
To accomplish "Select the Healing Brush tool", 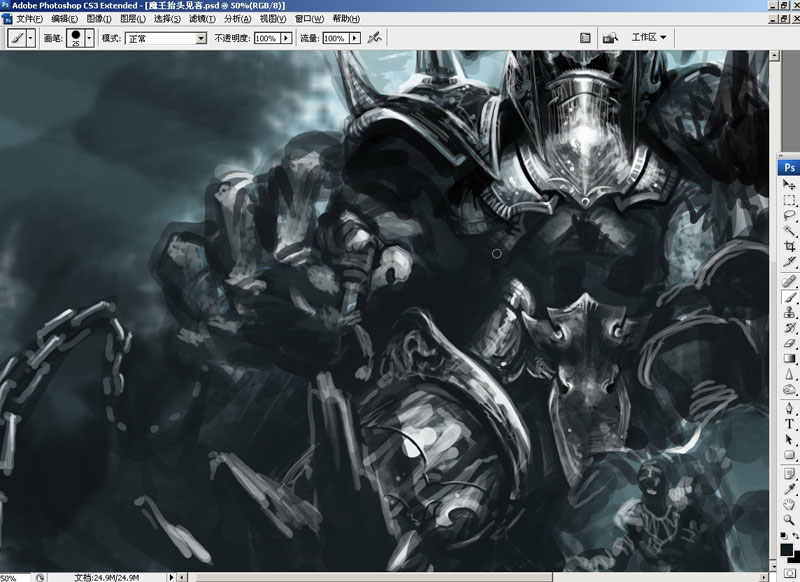I will click(789, 281).
